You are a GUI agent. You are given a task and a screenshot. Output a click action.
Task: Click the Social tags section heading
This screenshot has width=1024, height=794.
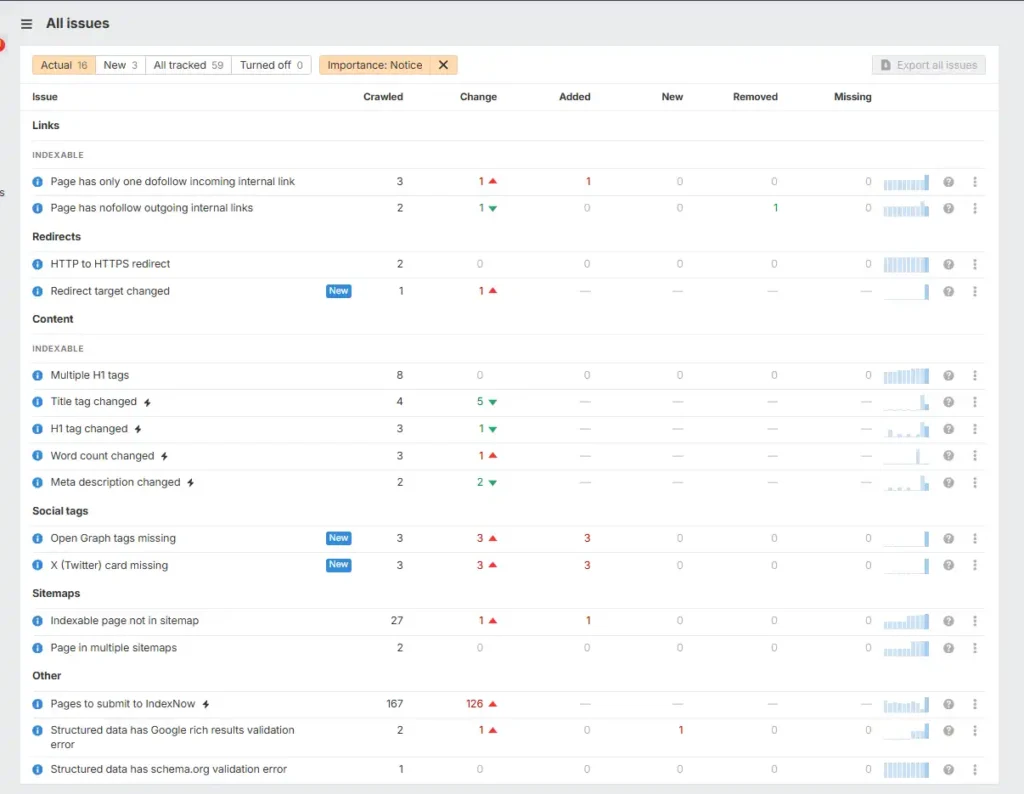click(x=60, y=511)
